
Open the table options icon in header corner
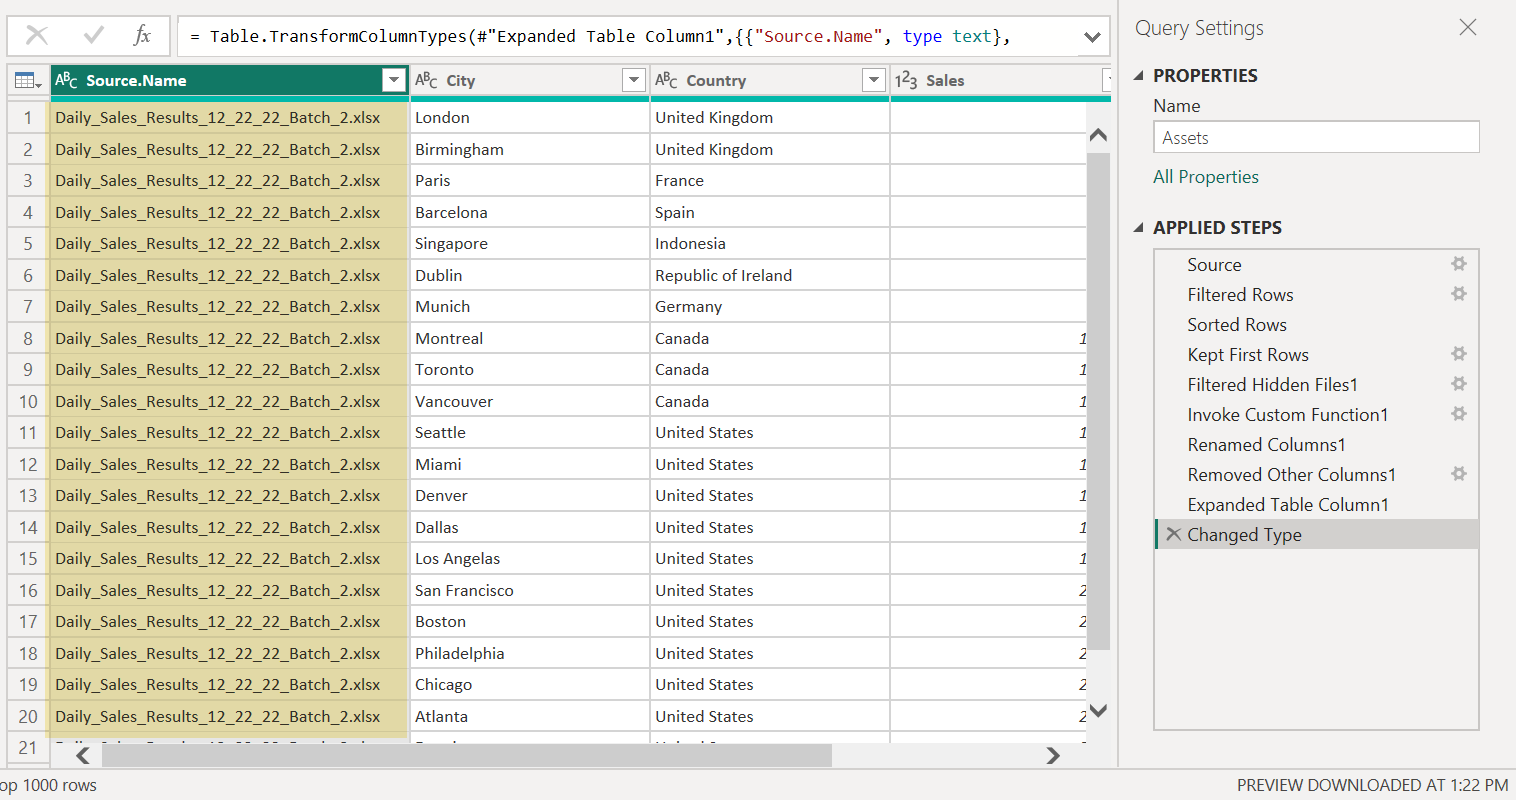pyautogui.click(x=27, y=81)
